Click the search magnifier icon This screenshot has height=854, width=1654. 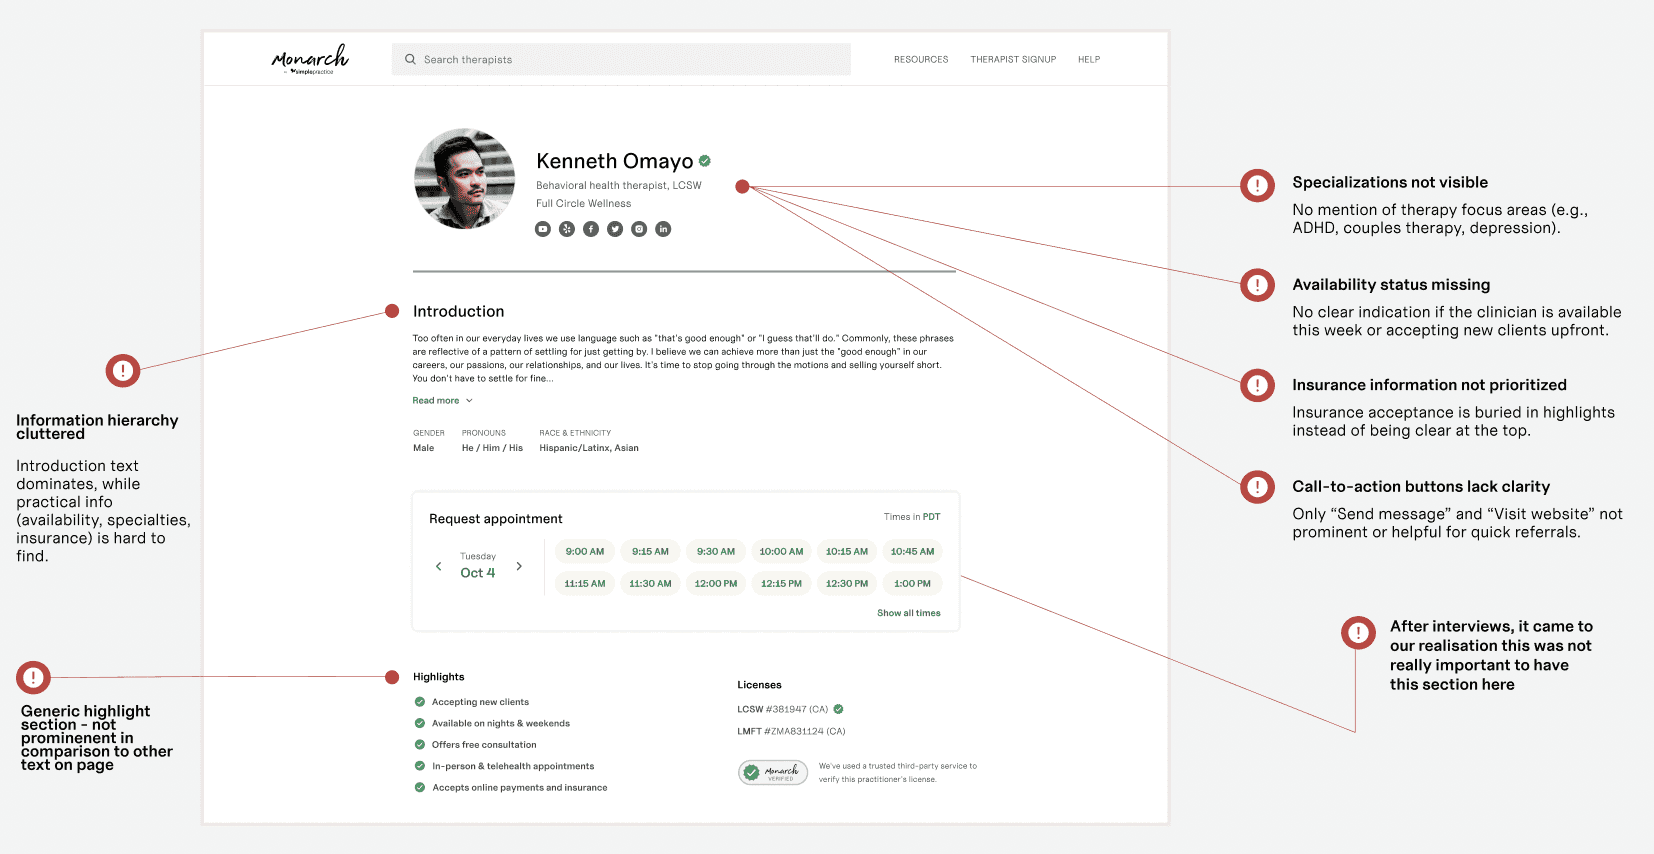(x=410, y=59)
